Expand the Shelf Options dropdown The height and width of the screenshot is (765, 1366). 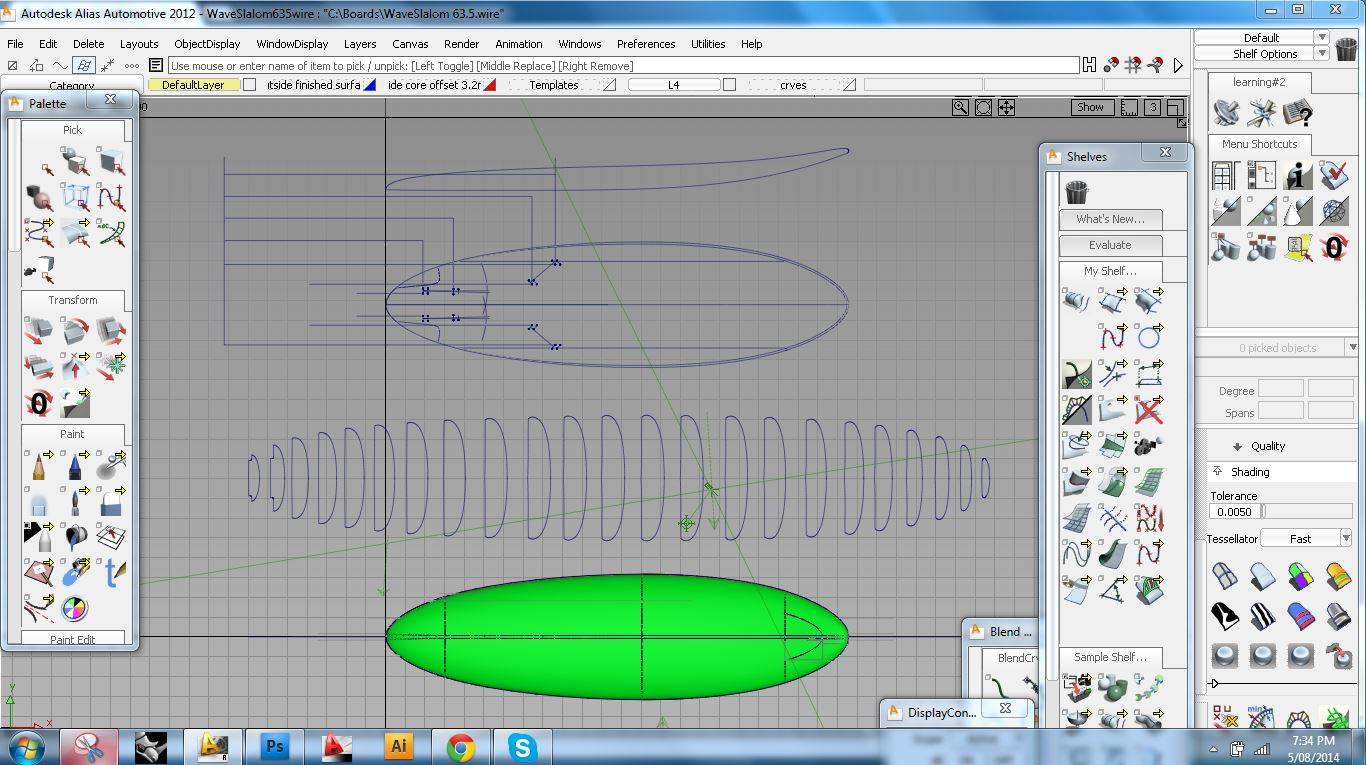point(1321,54)
